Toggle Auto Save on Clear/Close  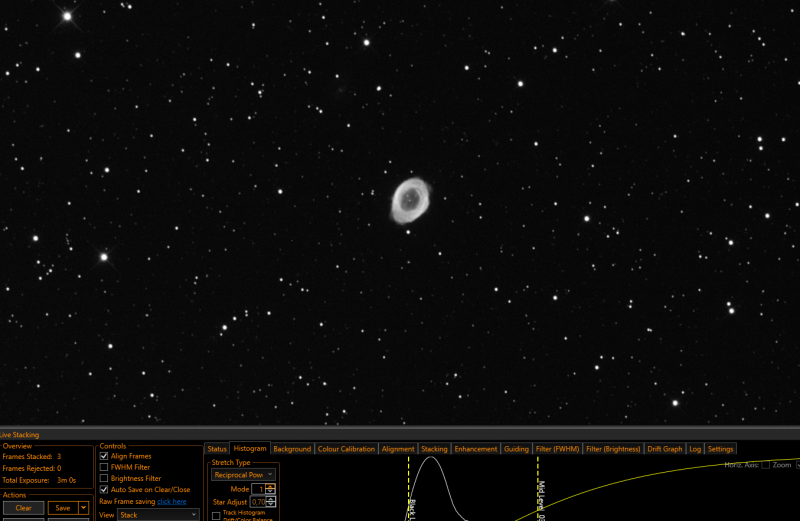point(104,490)
